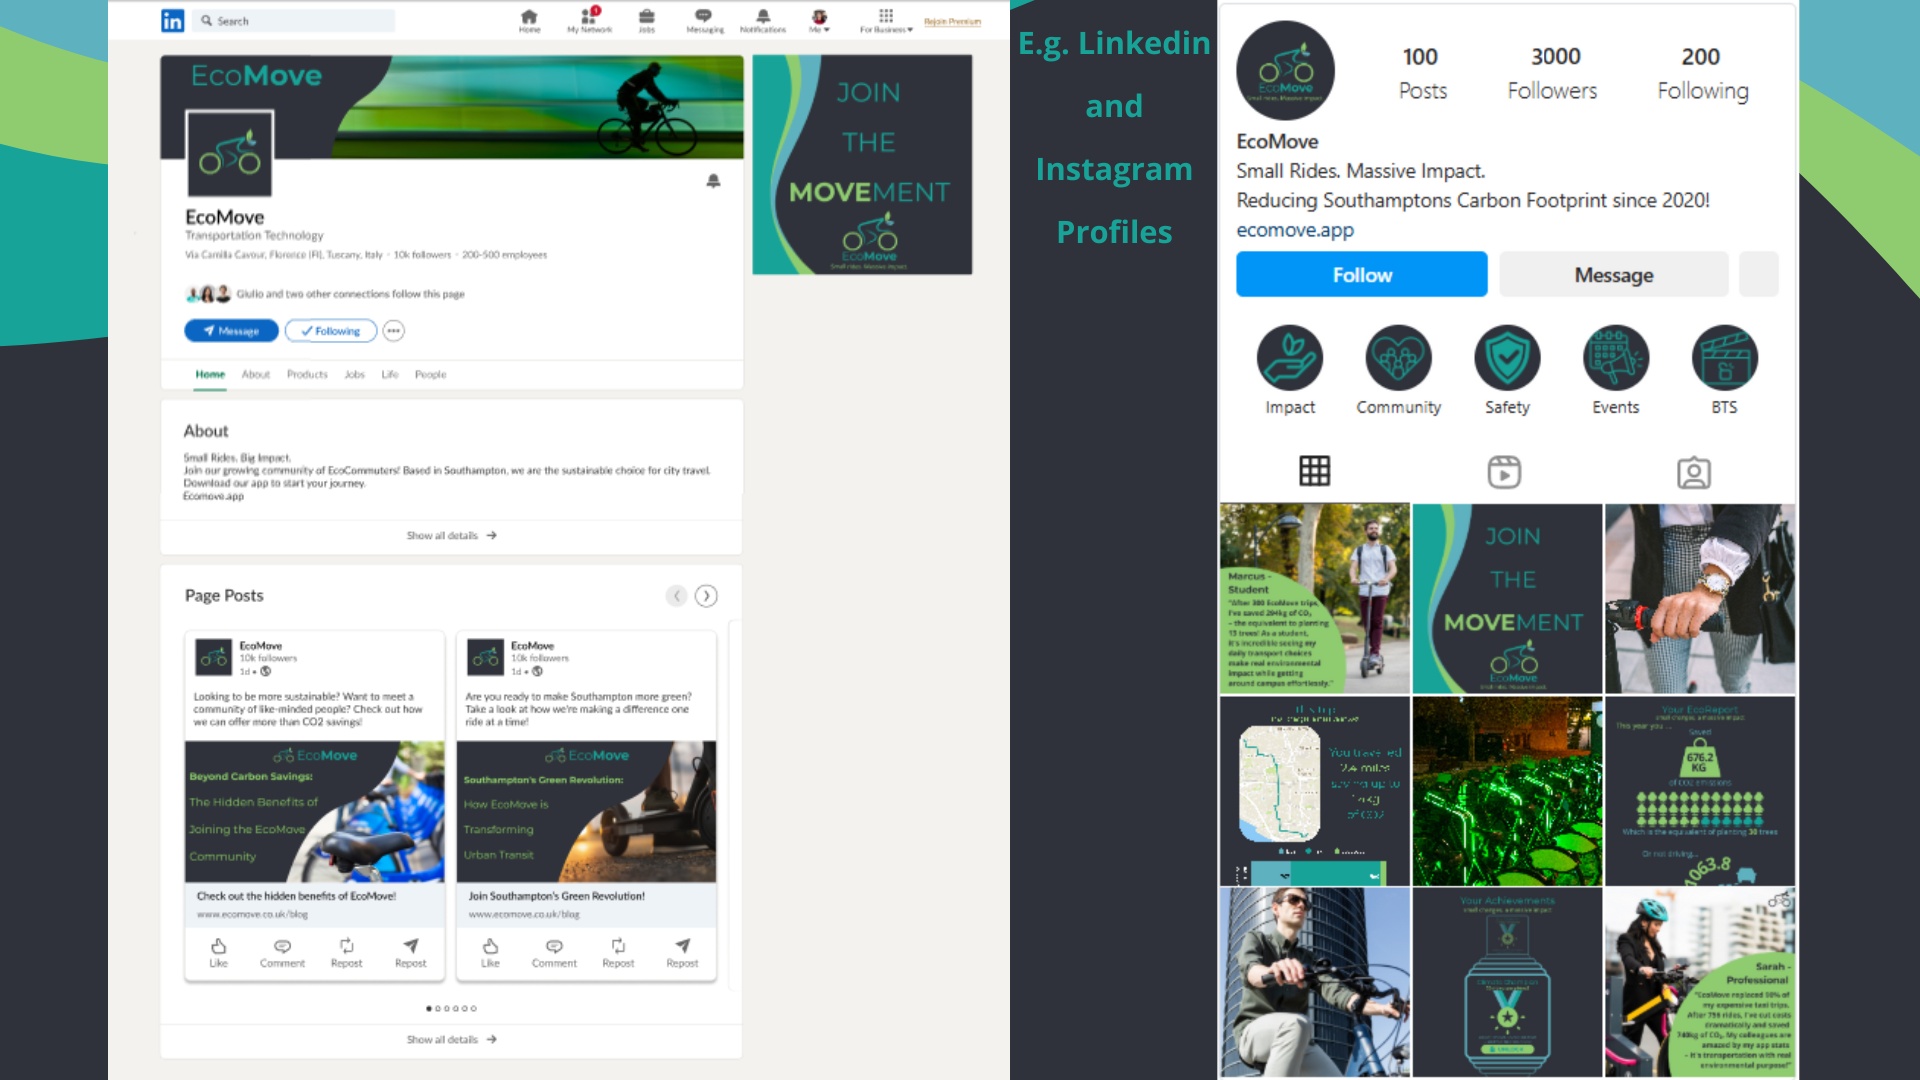Open My Network with red badge
This screenshot has width=1920, height=1080.
tap(589, 20)
